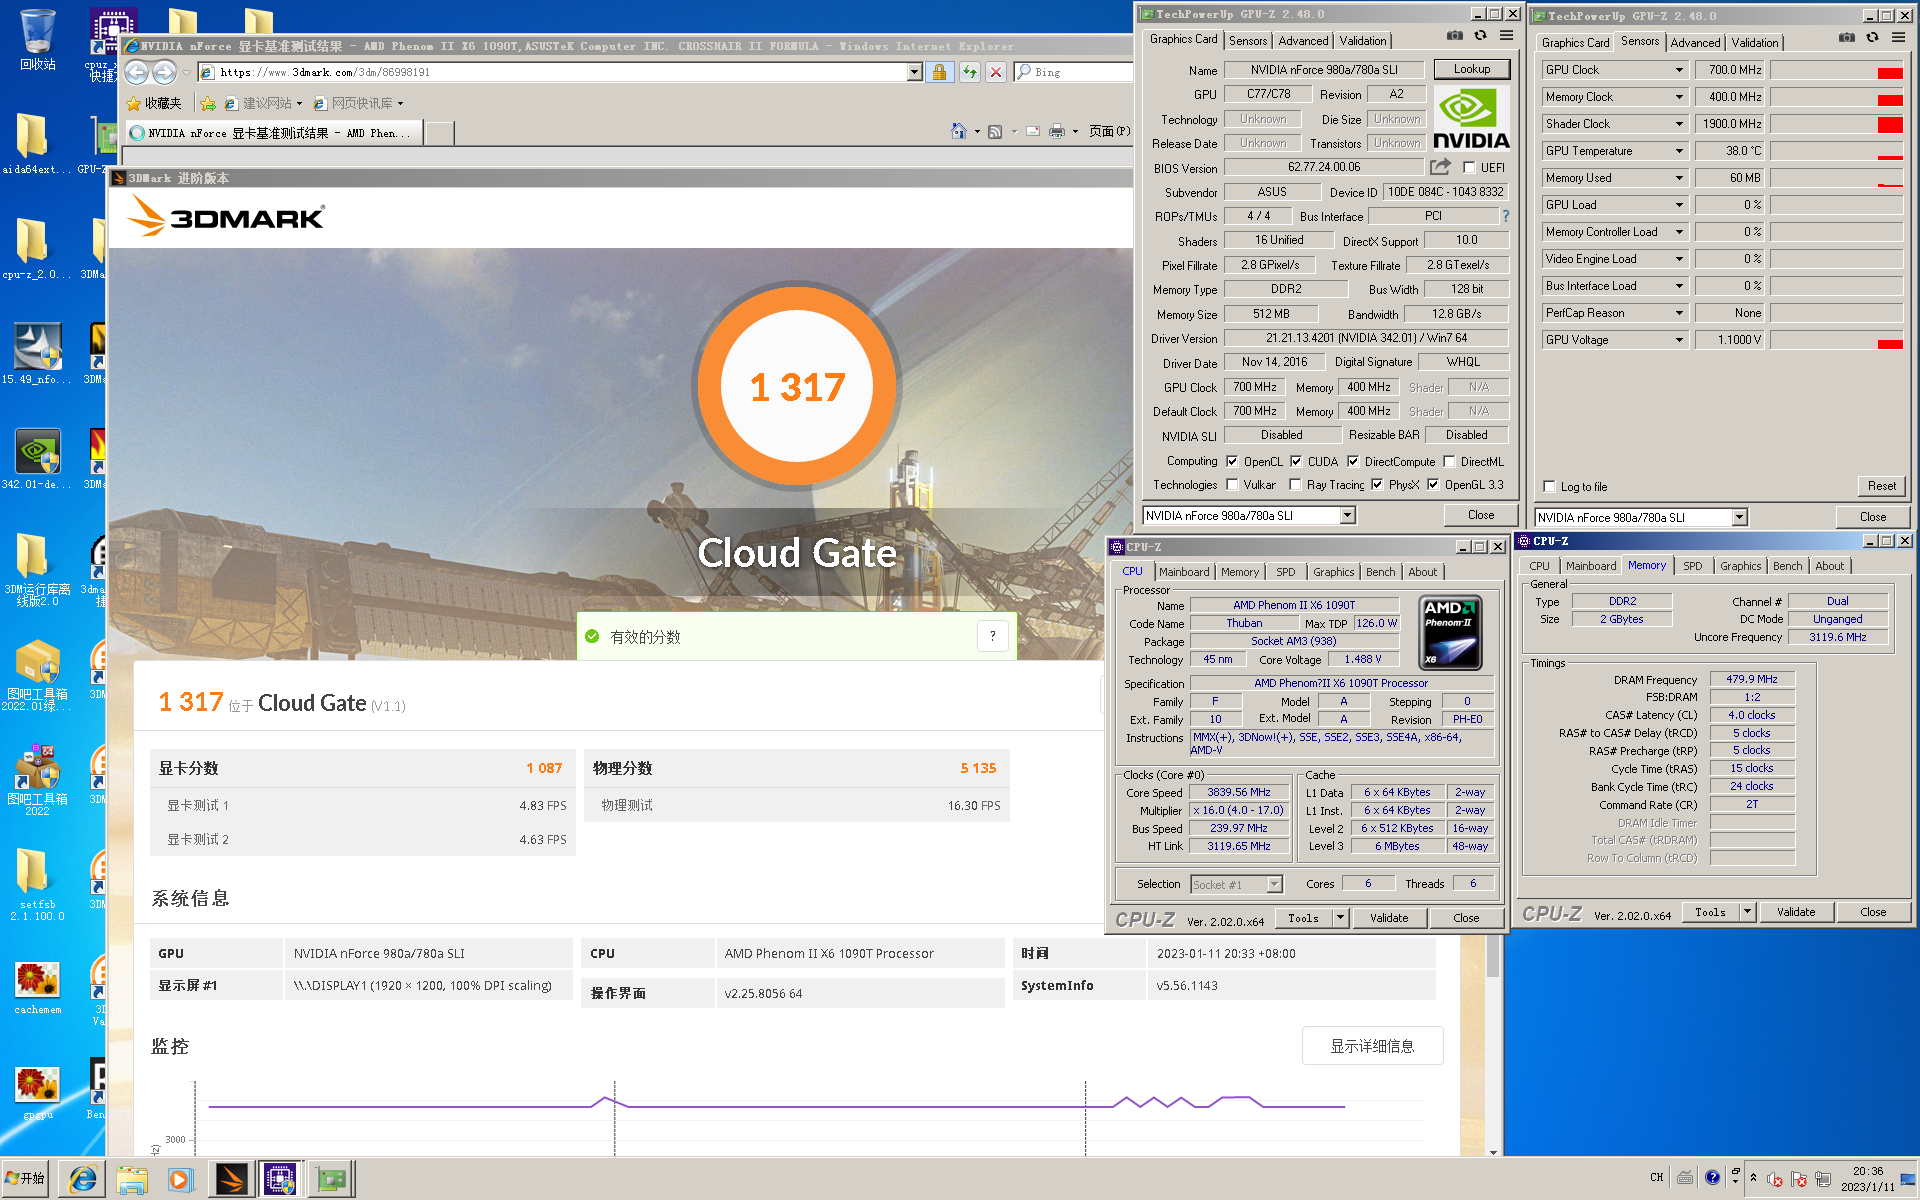
Task: Switch to Advanced tab in left GPU-Z
Action: (x=1303, y=41)
